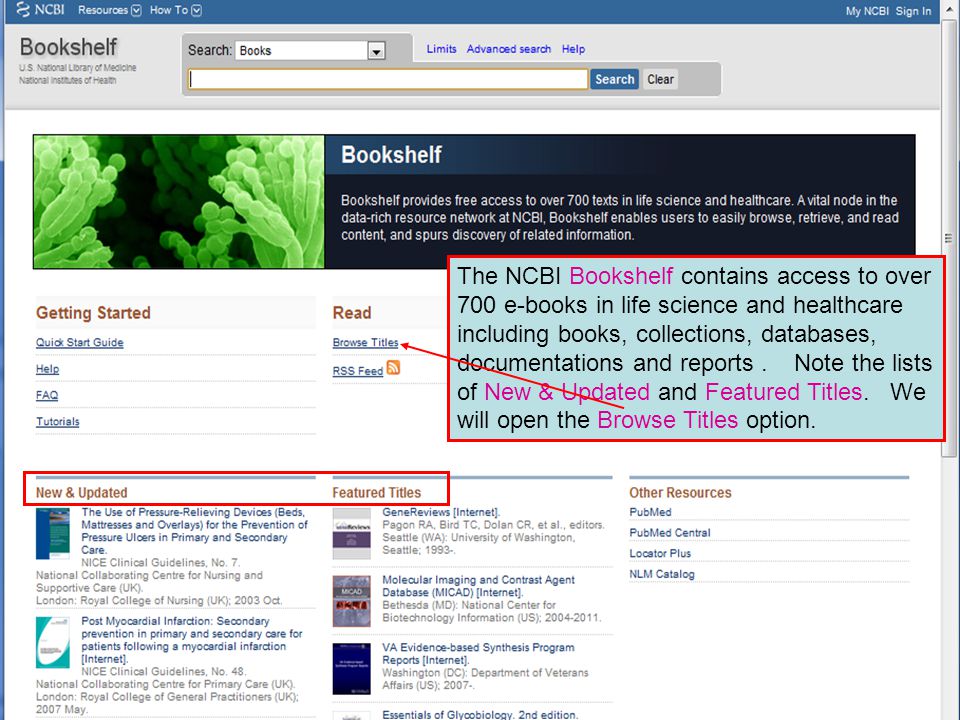Open the How To dropdown menu
This screenshot has width=960, height=720.
pos(176,10)
